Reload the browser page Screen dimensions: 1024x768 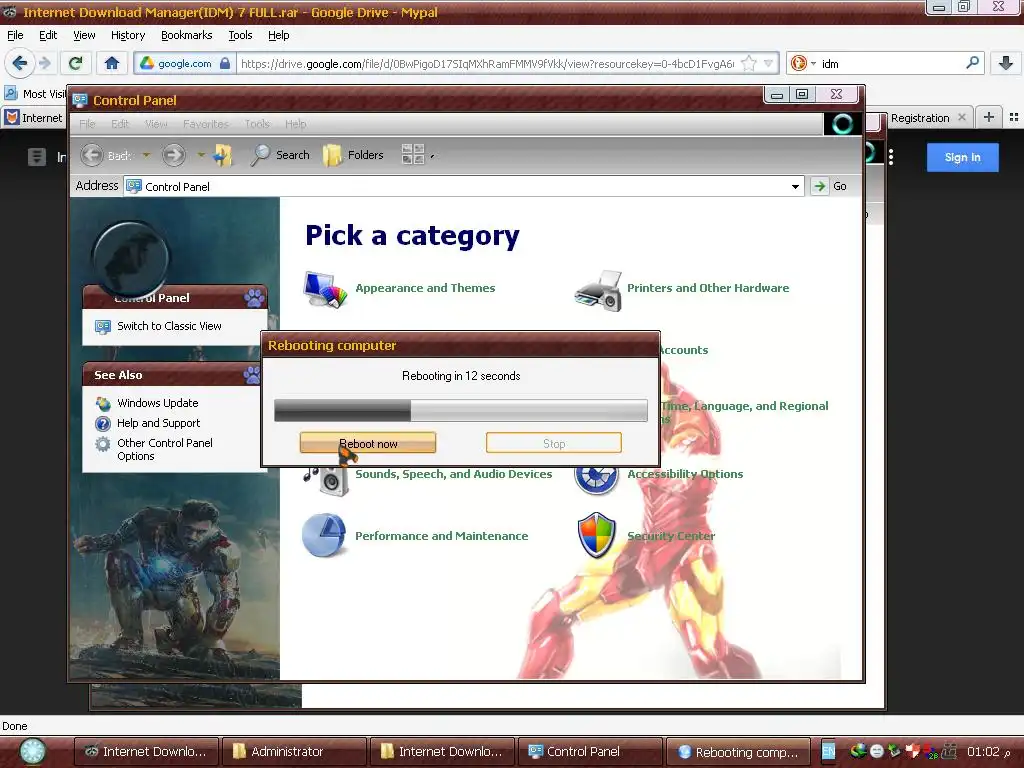[76, 63]
